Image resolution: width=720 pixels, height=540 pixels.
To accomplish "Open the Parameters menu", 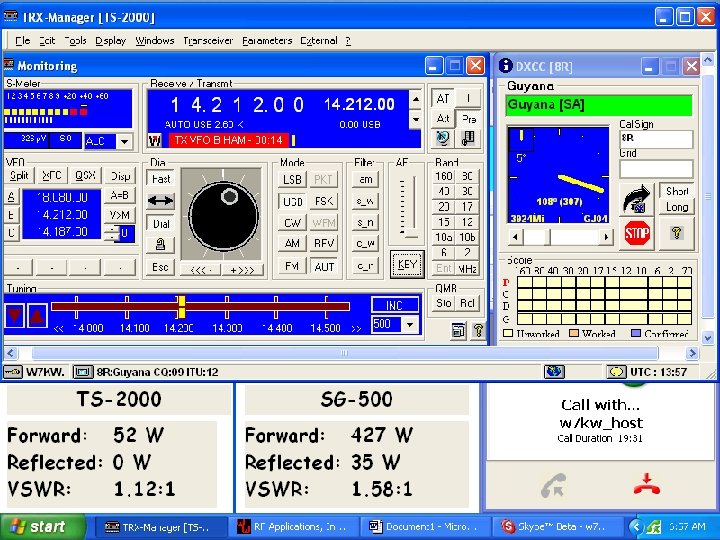I will [267, 40].
